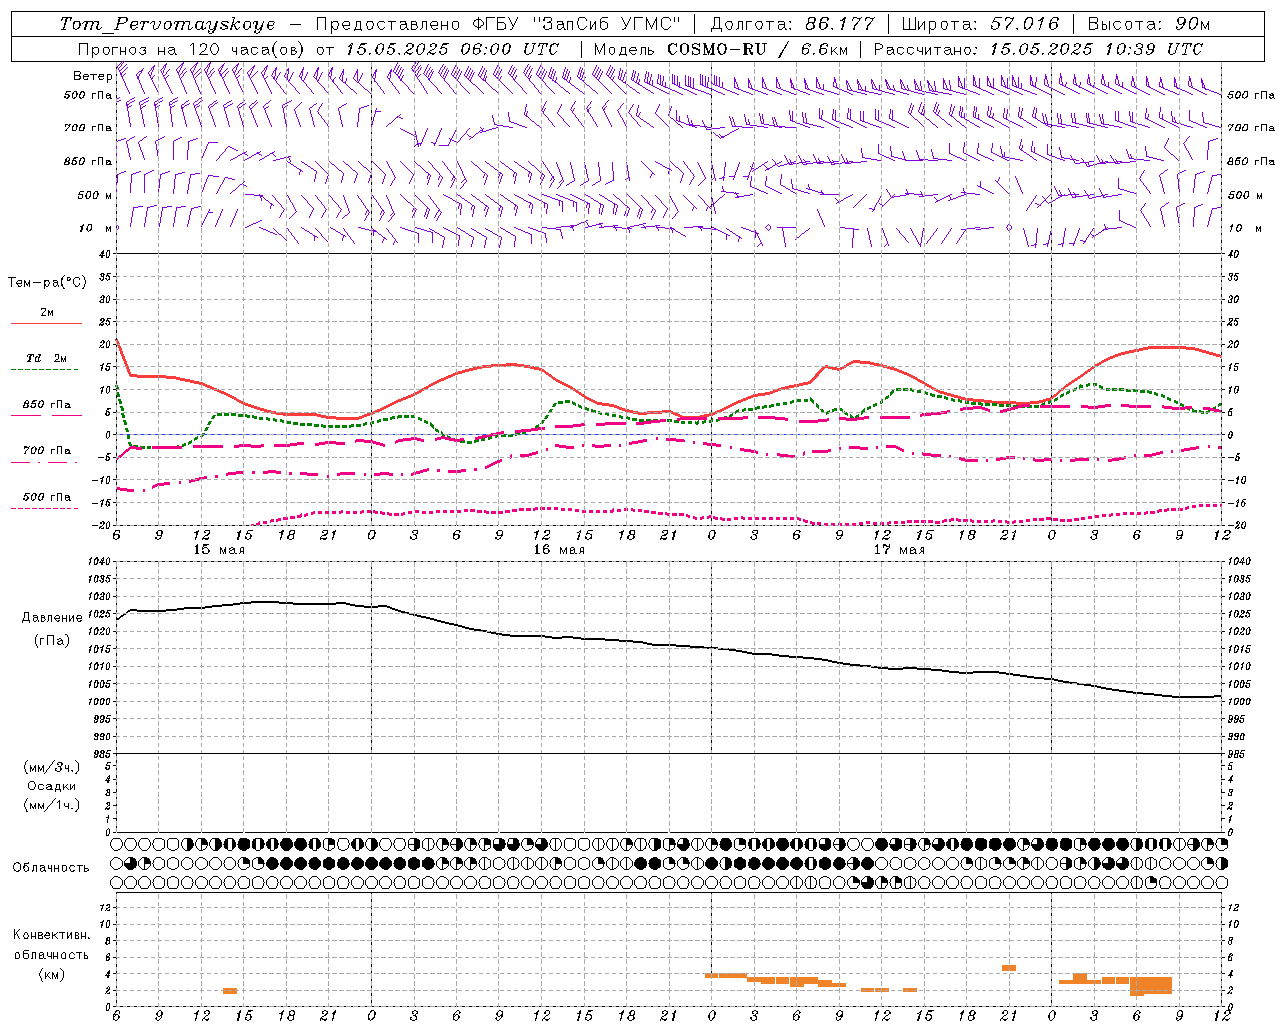Click the Облачность cloud cover label
This screenshot has height=1024, width=1280.
coord(51,867)
